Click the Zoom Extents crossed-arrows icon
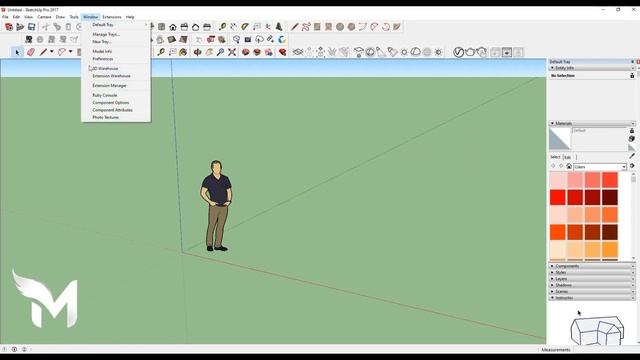 point(232,52)
